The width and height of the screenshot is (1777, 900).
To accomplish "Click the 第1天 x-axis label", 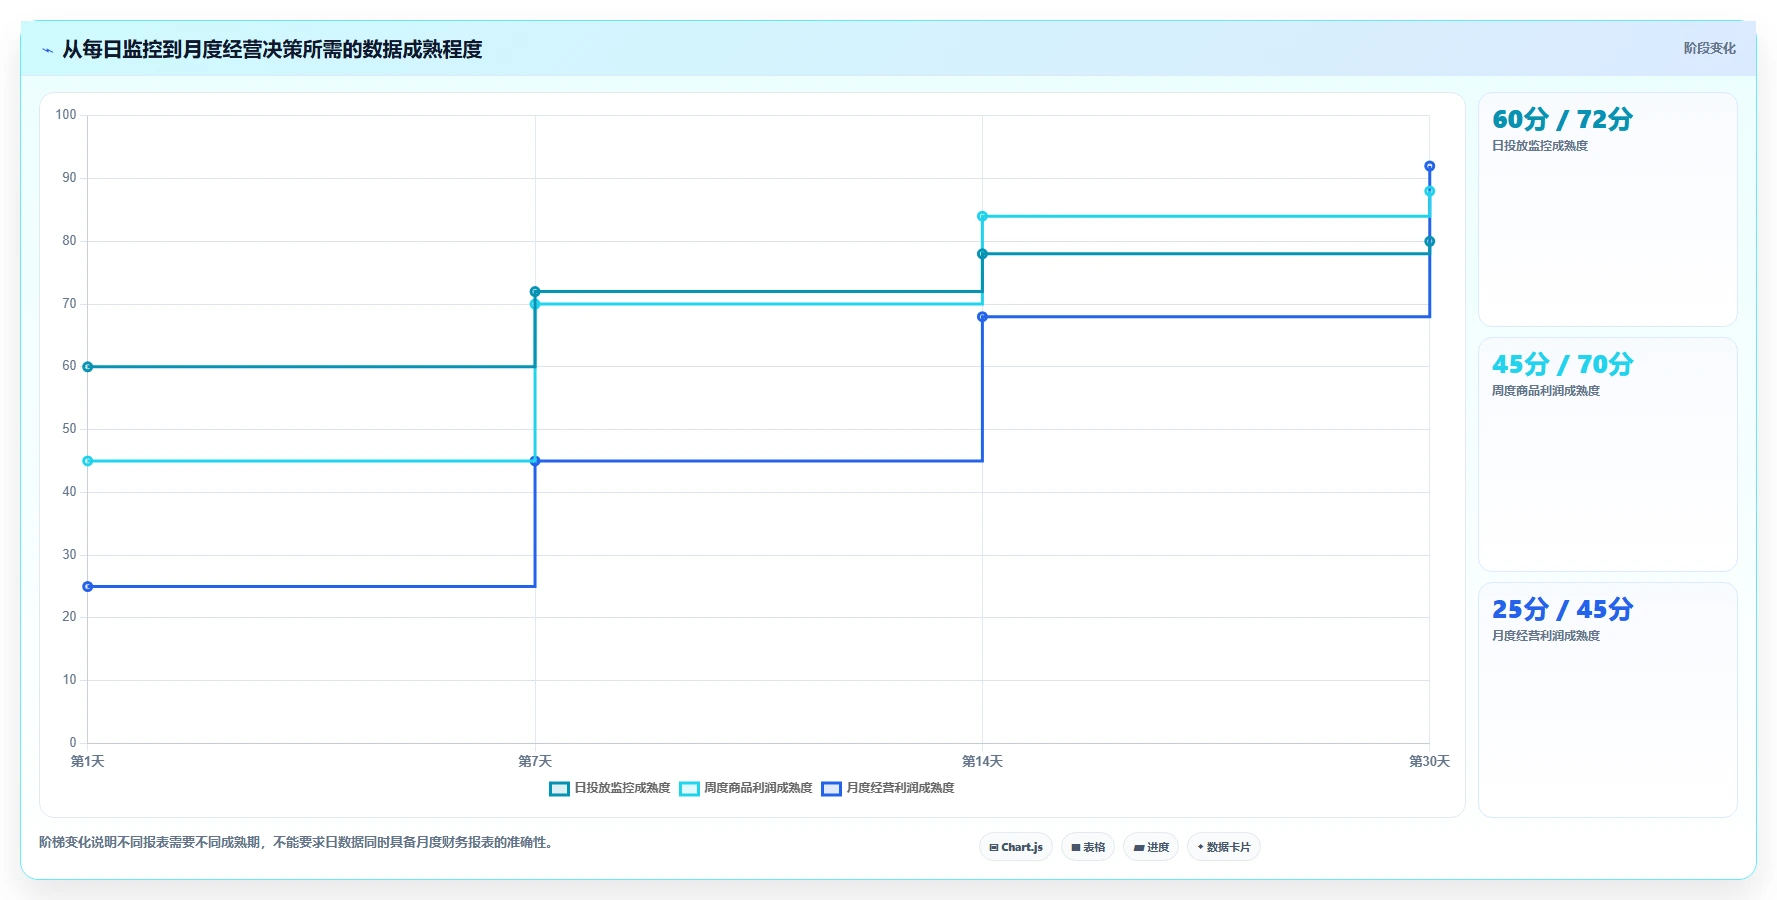I will 88,762.
